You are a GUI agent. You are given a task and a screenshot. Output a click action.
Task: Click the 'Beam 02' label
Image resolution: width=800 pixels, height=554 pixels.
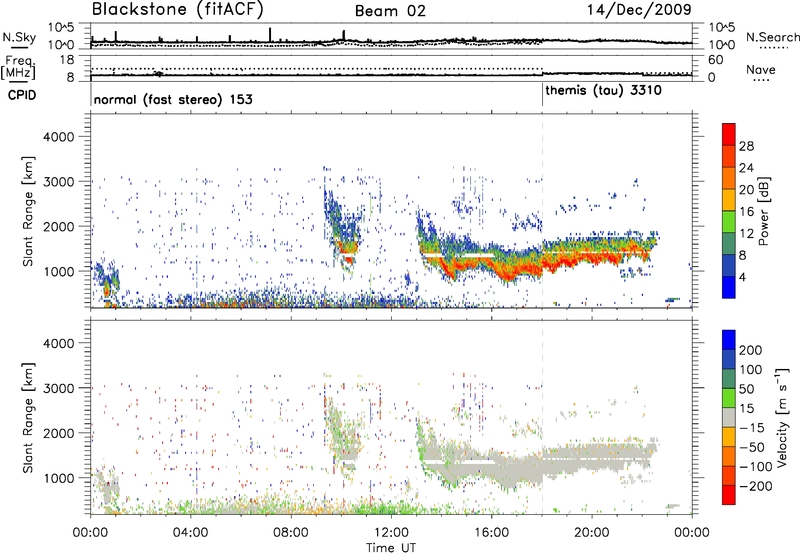[x=390, y=11]
